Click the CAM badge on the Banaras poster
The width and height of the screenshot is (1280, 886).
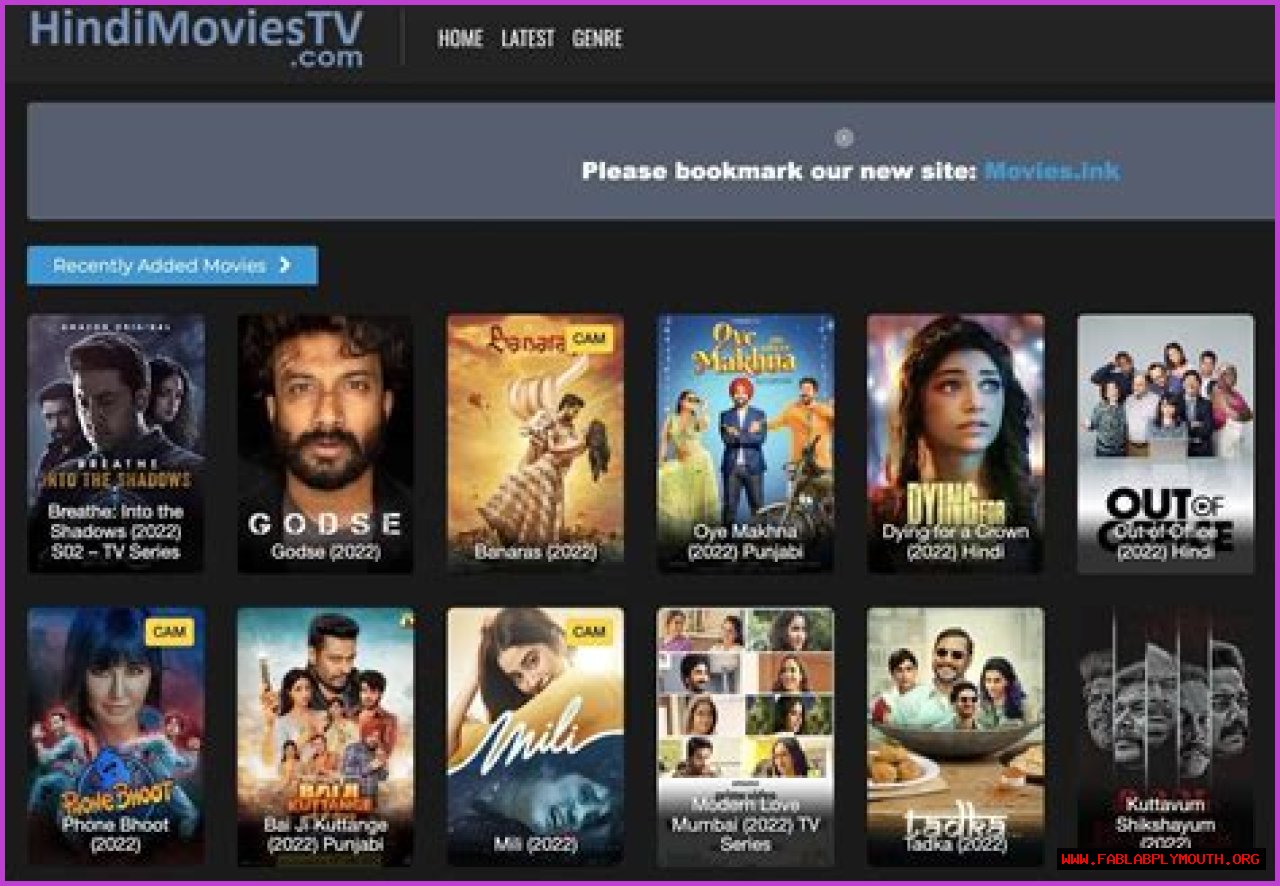click(589, 339)
